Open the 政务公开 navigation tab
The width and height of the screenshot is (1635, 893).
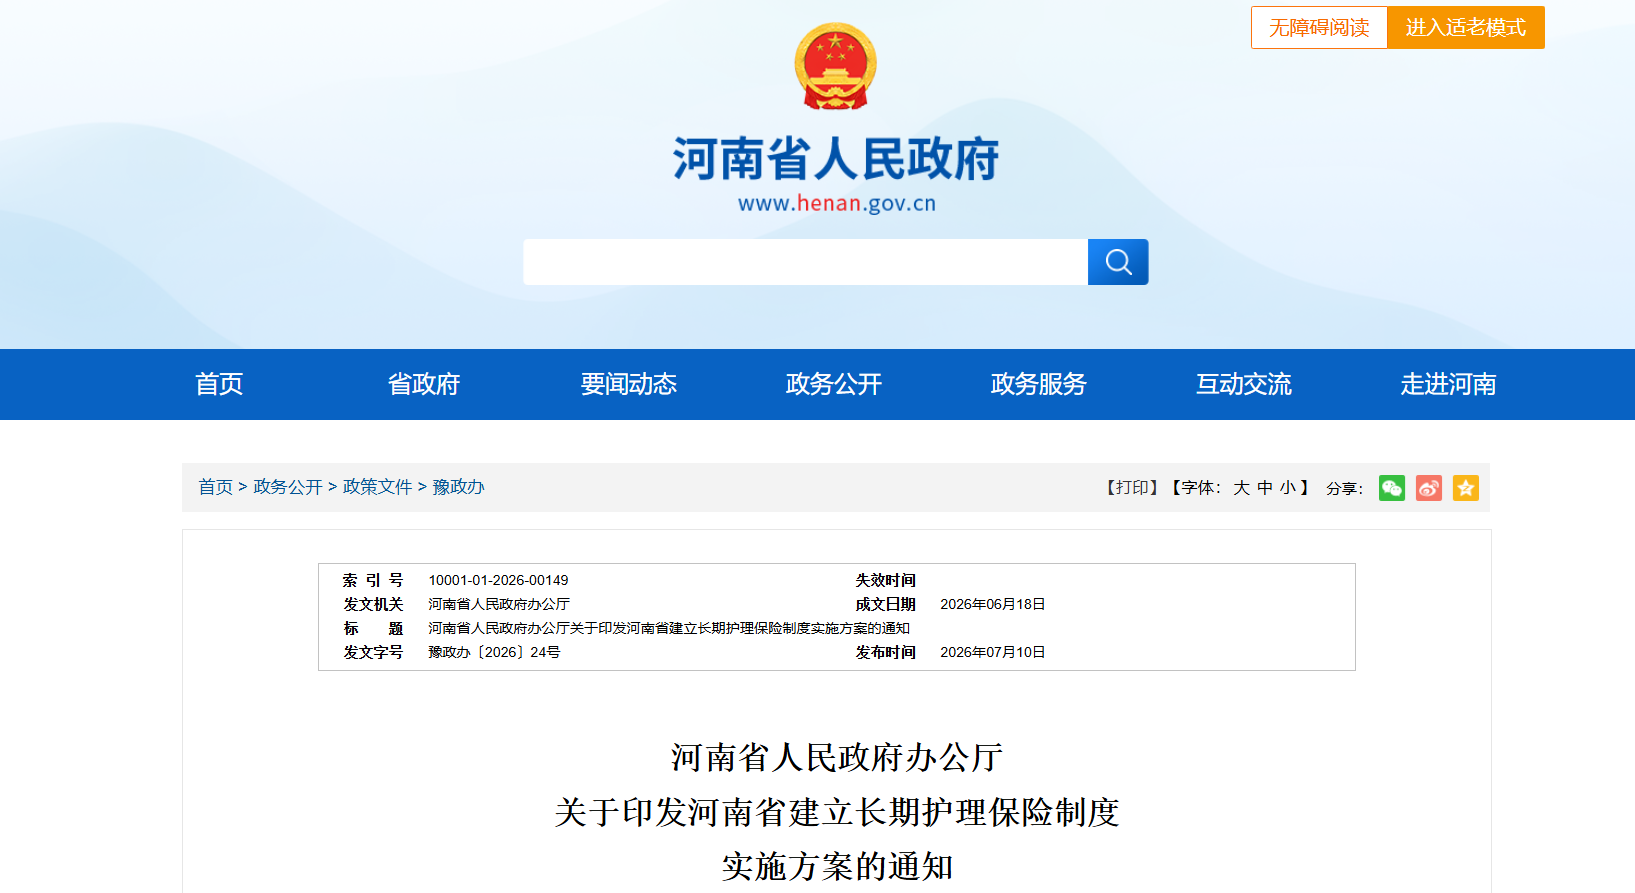834,384
